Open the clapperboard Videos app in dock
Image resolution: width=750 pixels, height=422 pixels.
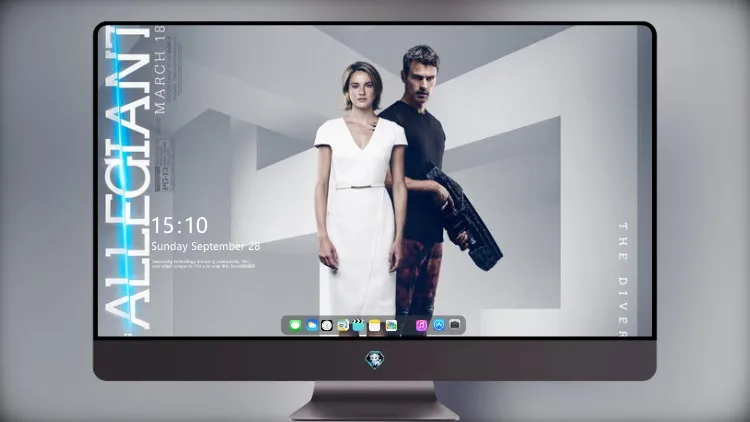point(358,325)
